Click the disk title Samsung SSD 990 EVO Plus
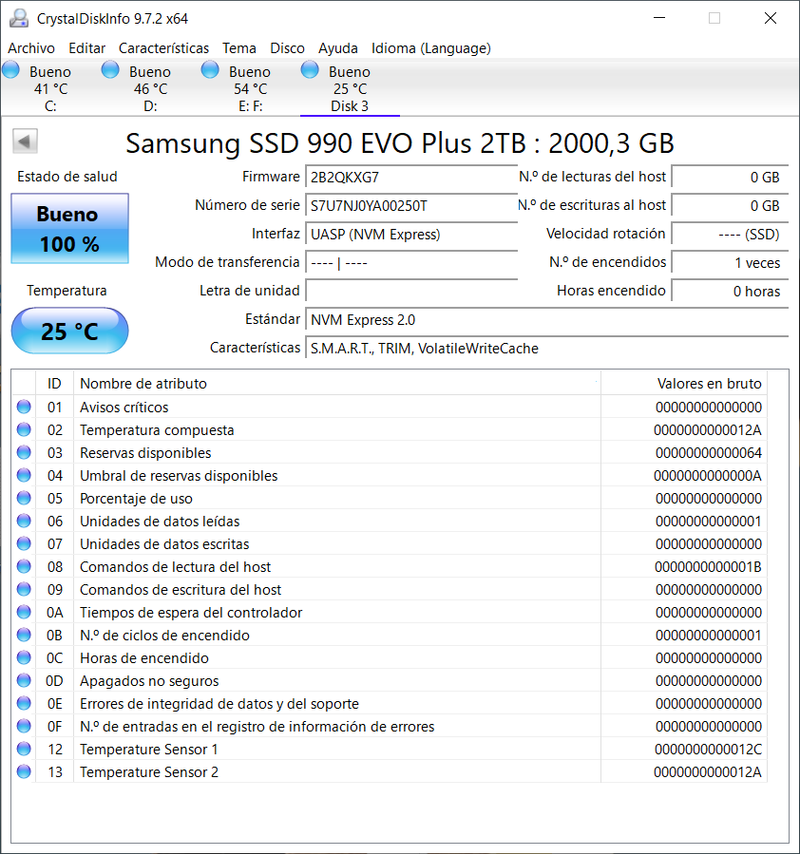The image size is (800, 854). point(400,143)
